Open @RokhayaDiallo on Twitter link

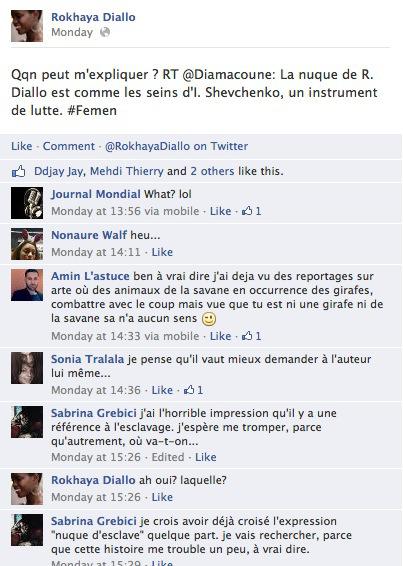176,146
